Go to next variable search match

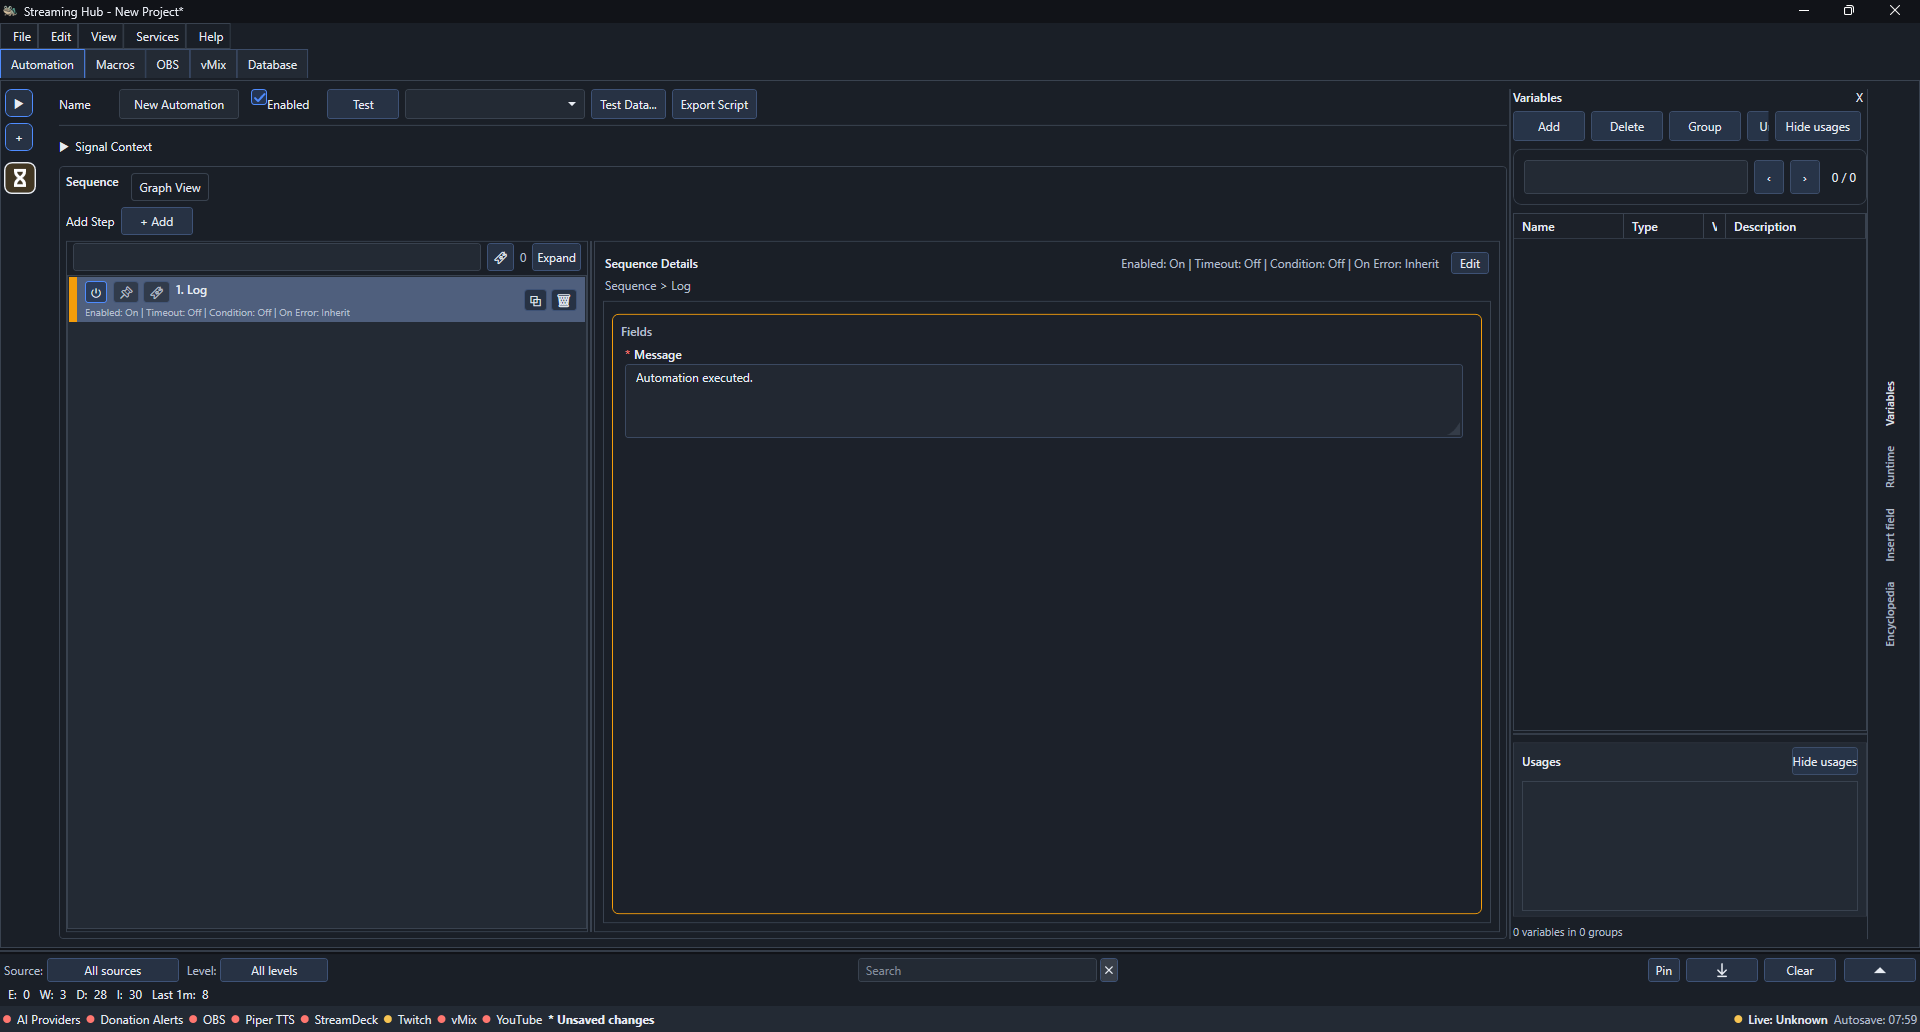click(x=1804, y=178)
